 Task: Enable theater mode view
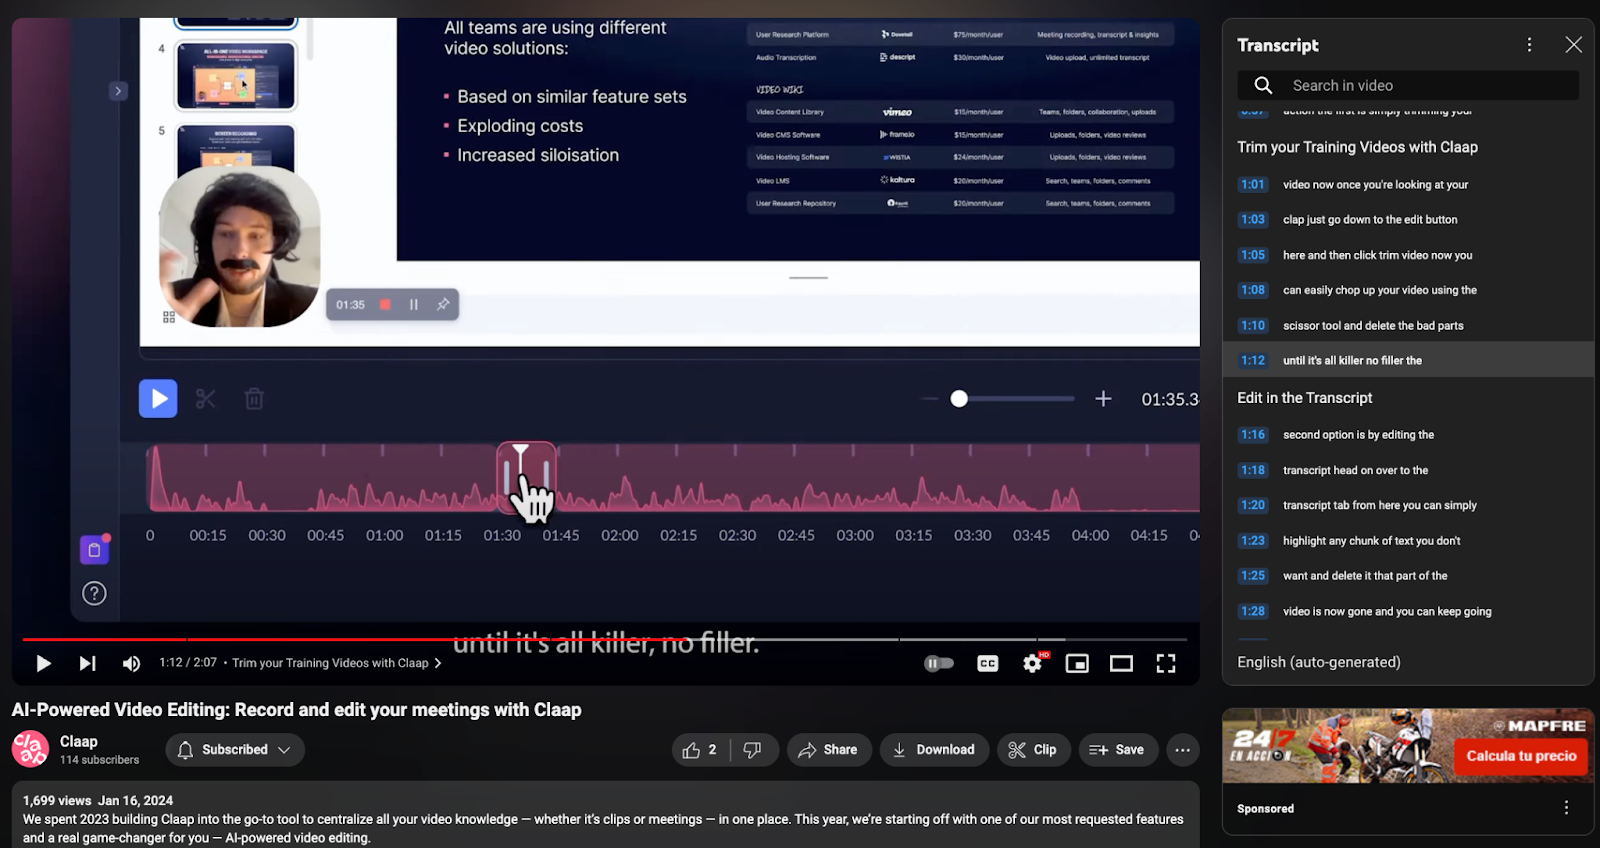1121,663
